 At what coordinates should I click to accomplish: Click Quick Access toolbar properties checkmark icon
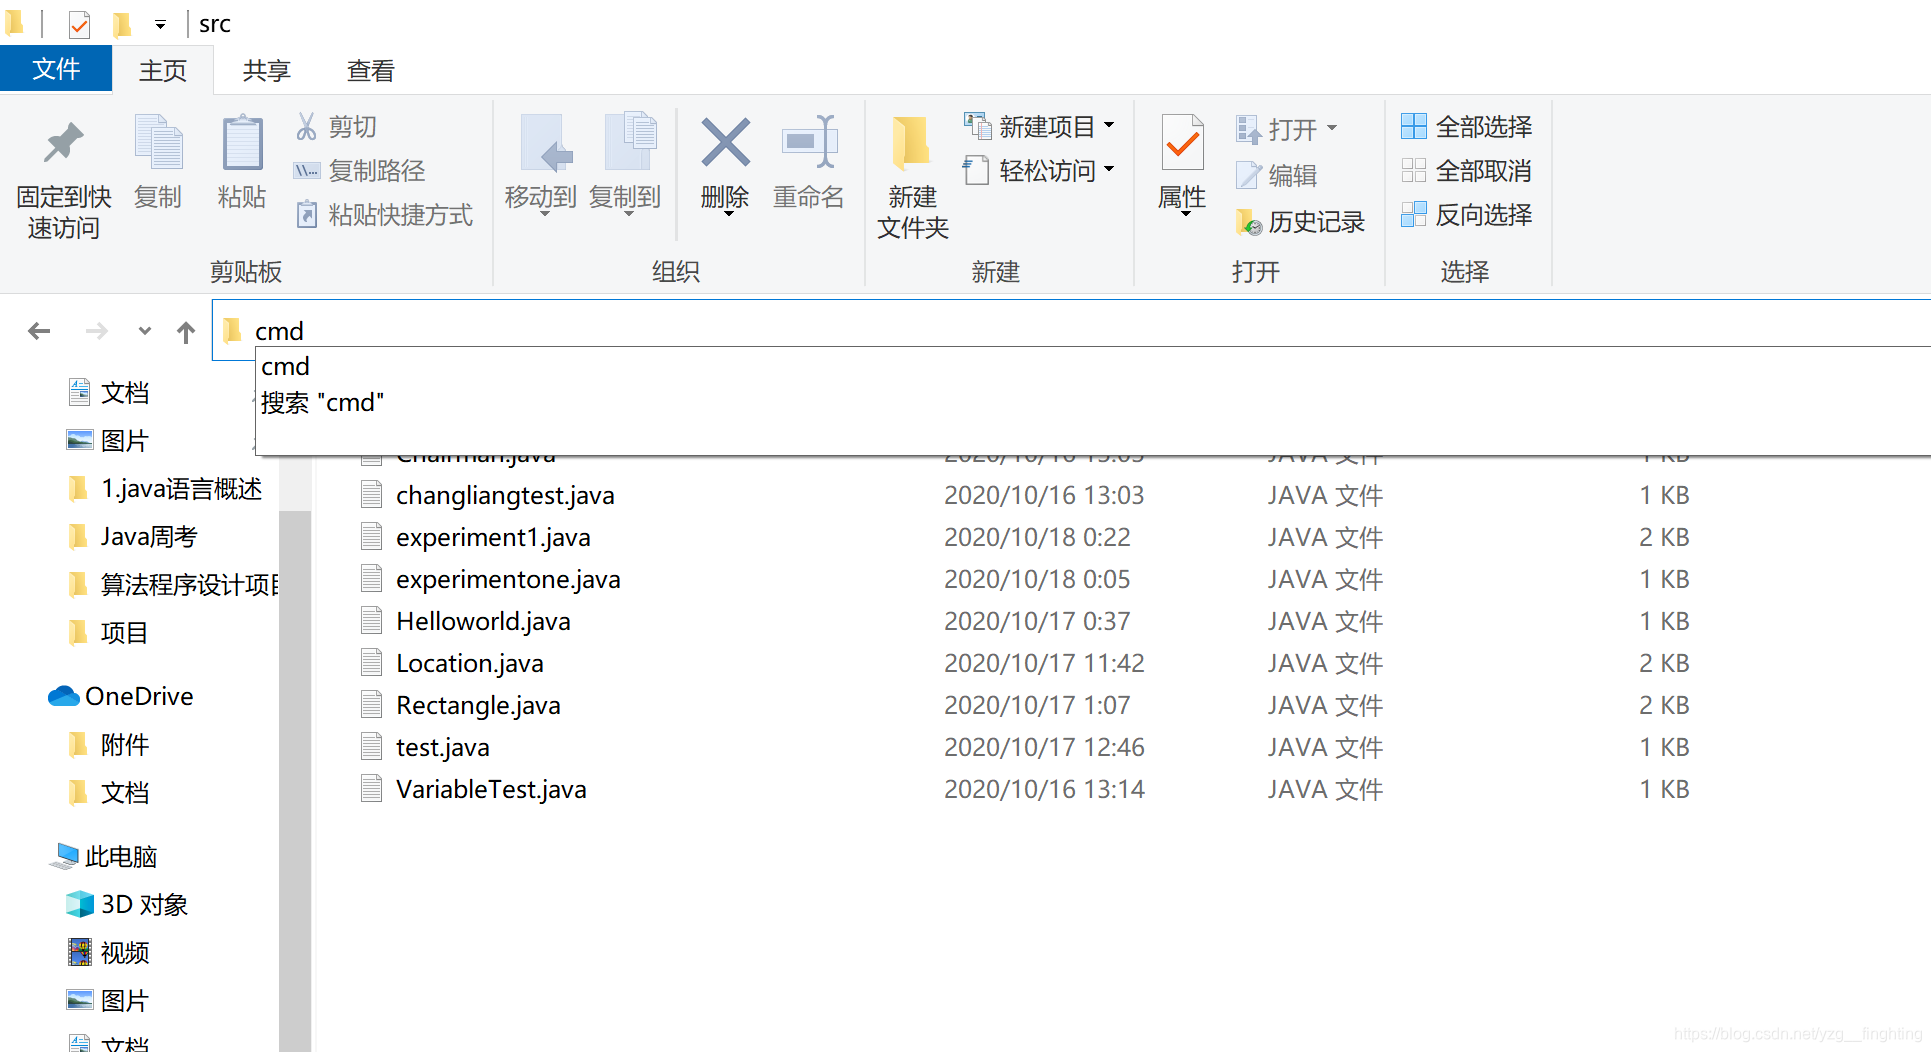pos(79,24)
